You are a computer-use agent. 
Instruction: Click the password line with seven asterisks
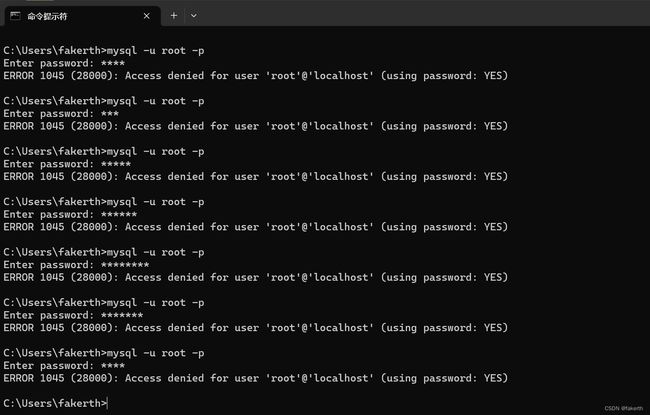[73, 315]
